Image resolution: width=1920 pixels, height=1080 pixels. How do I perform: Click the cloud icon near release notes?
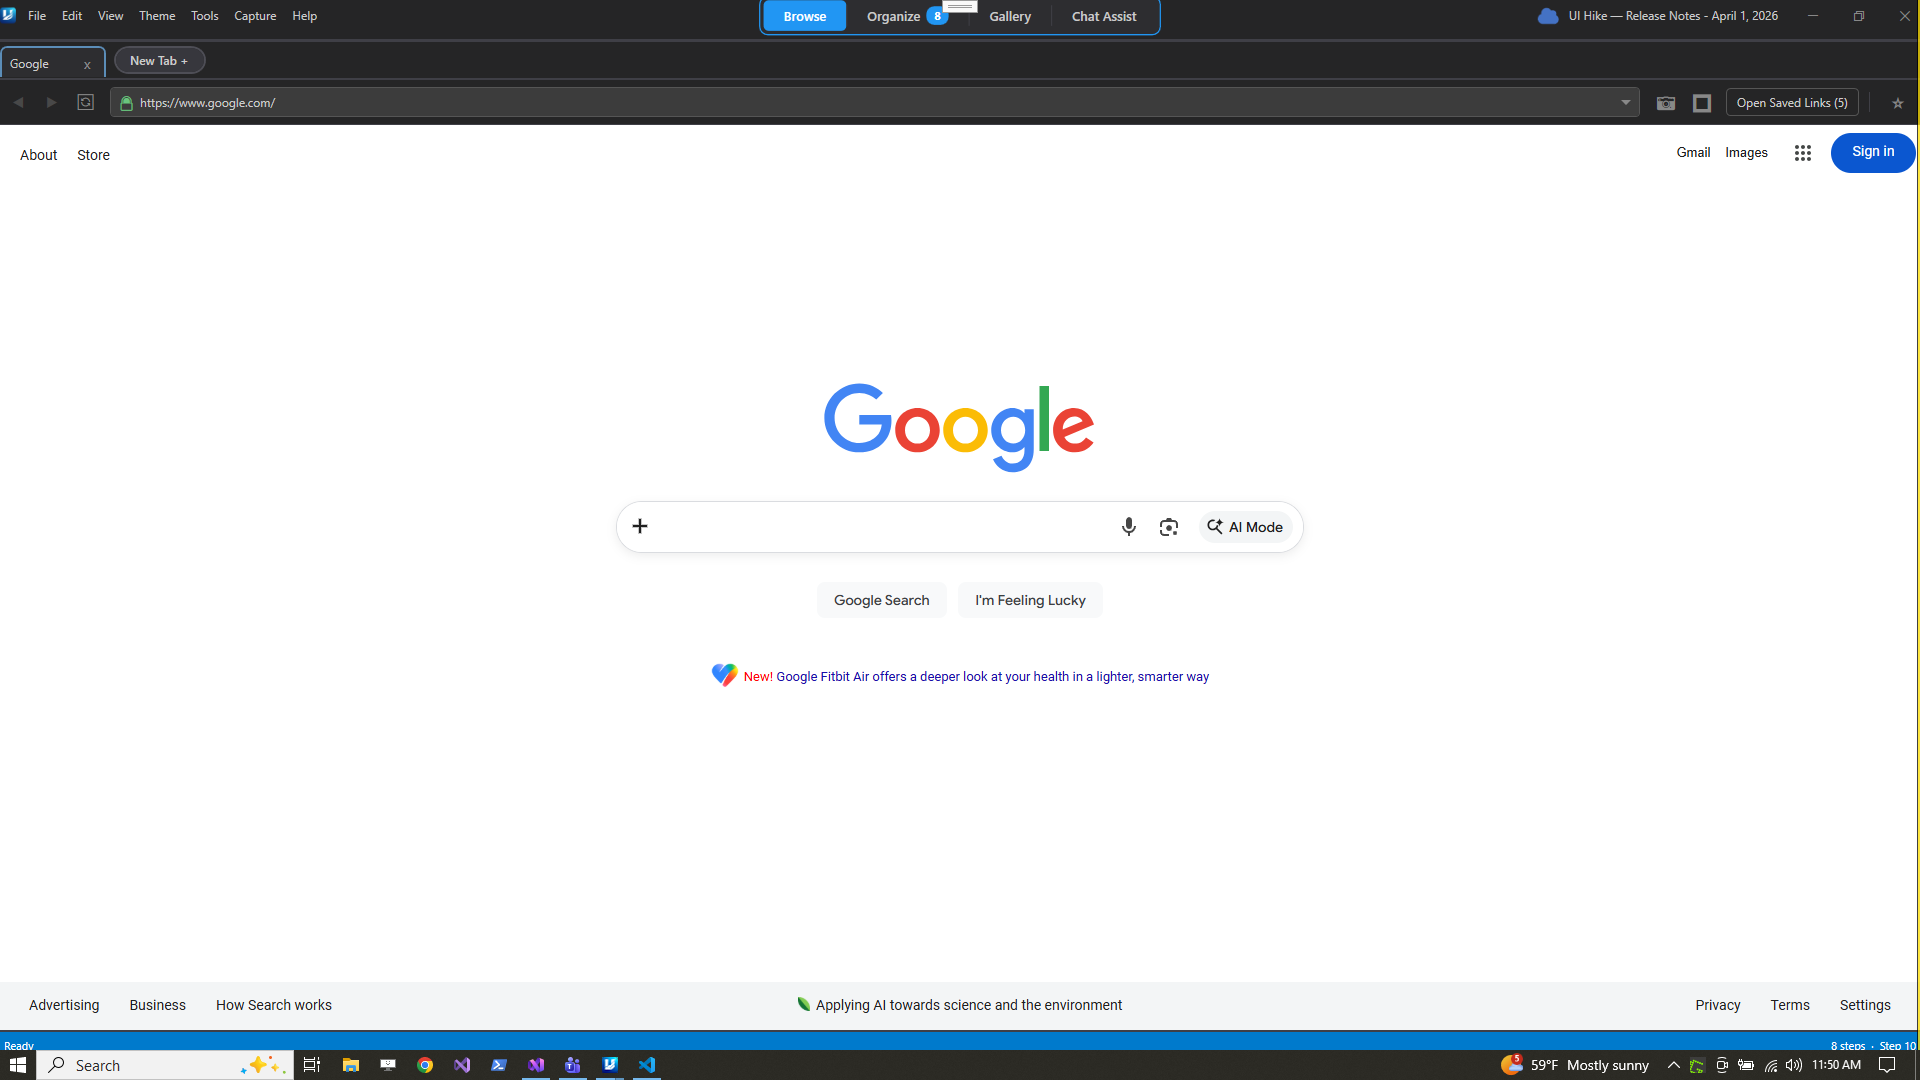(x=1547, y=16)
